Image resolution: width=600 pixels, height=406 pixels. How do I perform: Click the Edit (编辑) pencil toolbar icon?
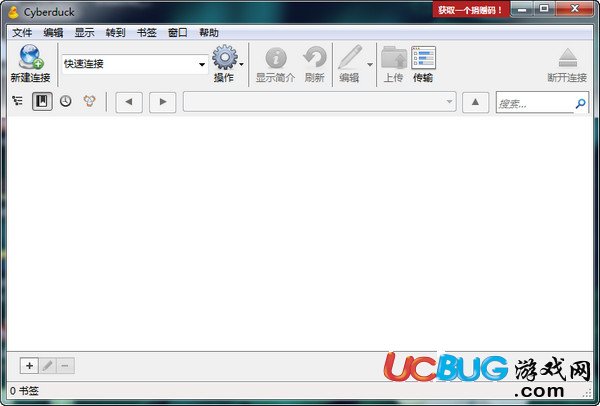(x=350, y=57)
